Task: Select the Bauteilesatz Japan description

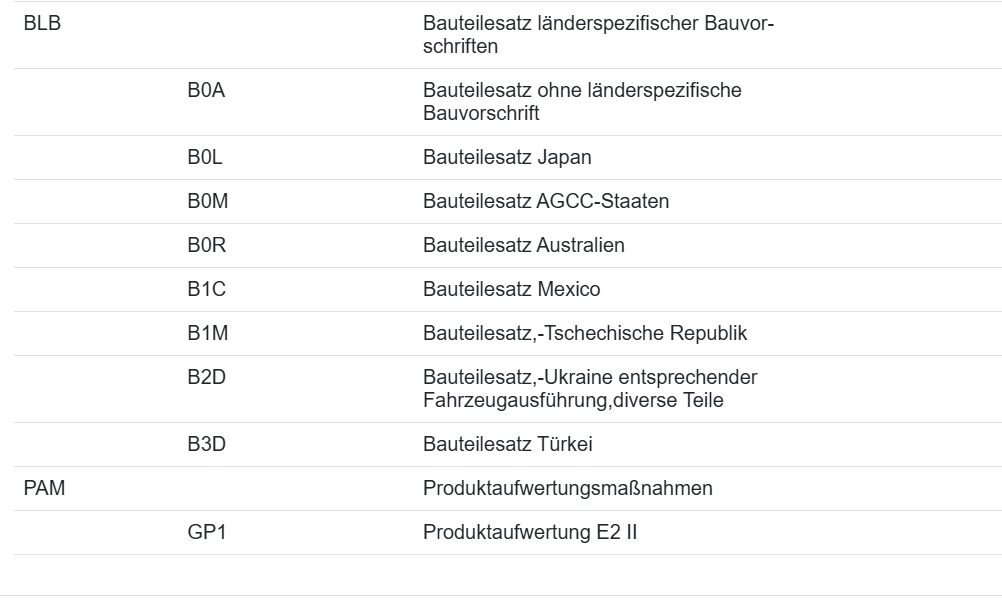Action: click(507, 158)
